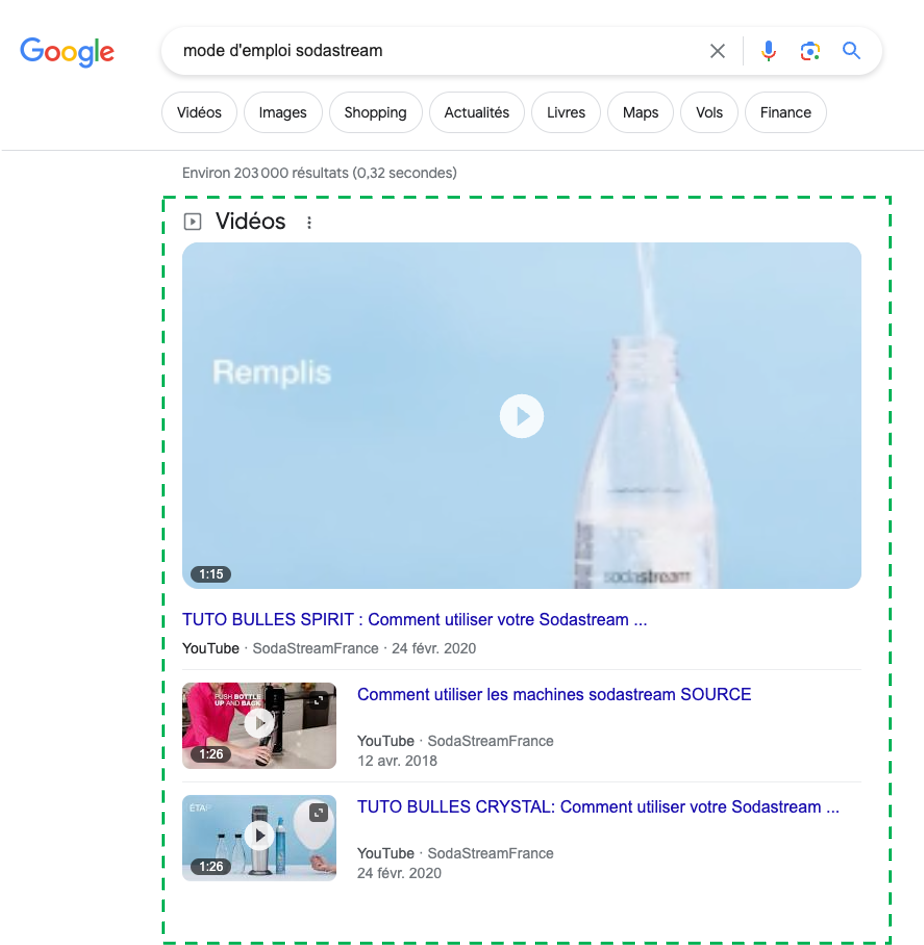This screenshot has height=945, width=924.
Task: Clear the search query with the X icon
Action: [x=717, y=51]
